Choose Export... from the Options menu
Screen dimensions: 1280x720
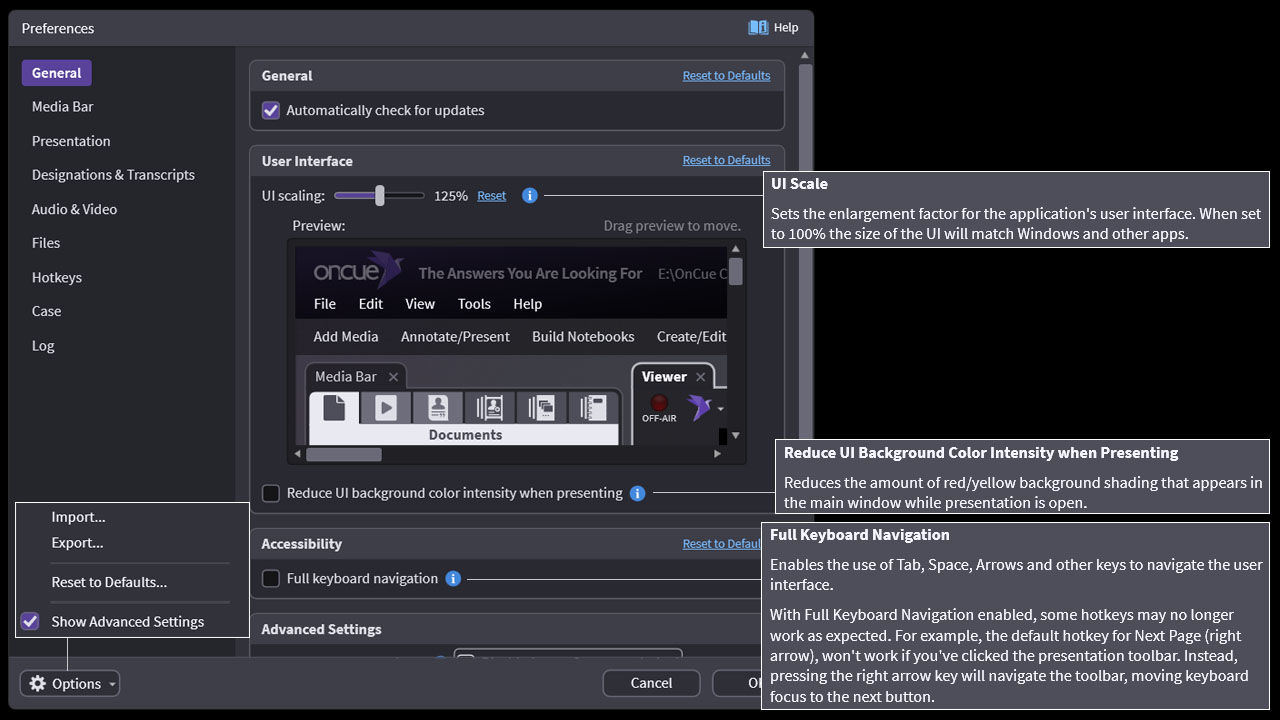[x=78, y=543]
